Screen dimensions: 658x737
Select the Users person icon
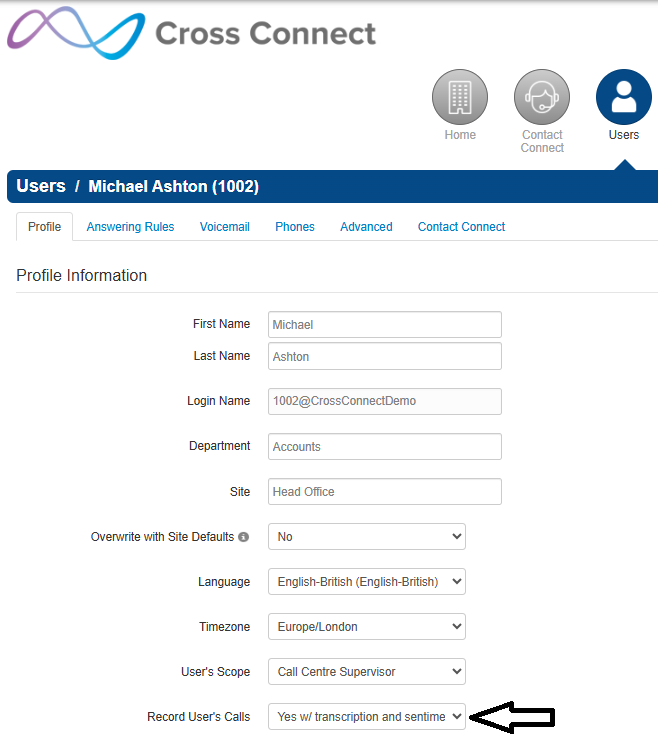[x=624, y=97]
